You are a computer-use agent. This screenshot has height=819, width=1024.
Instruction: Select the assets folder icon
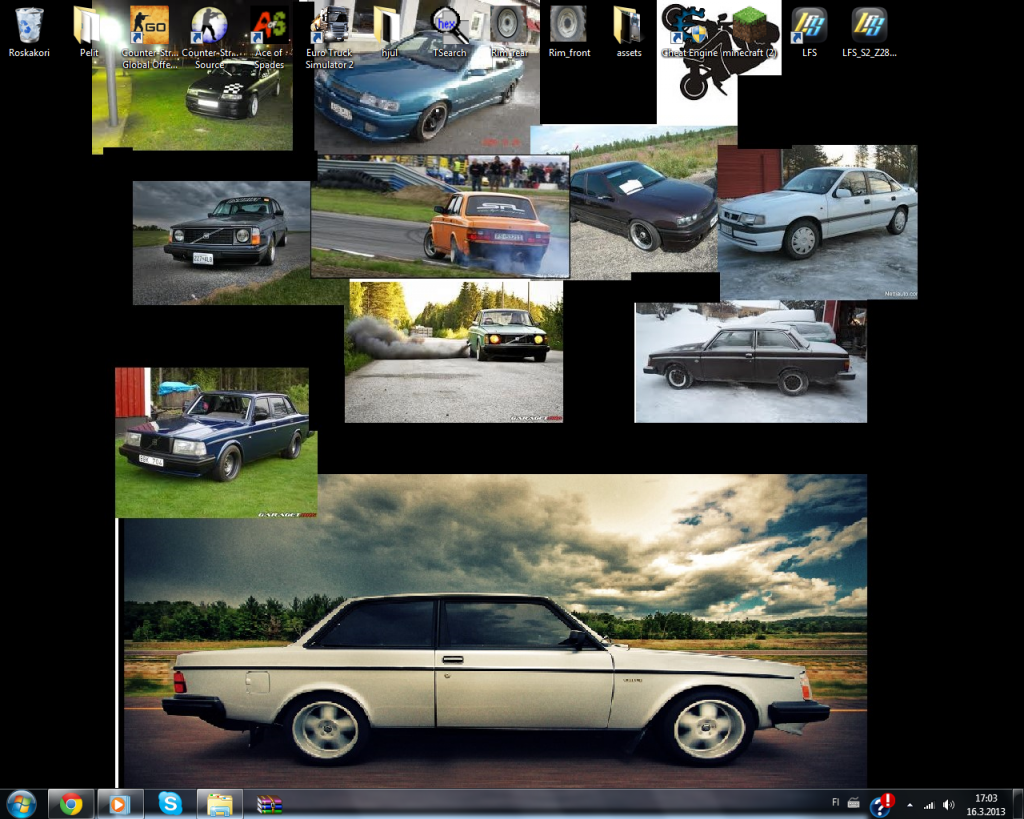[x=629, y=32]
